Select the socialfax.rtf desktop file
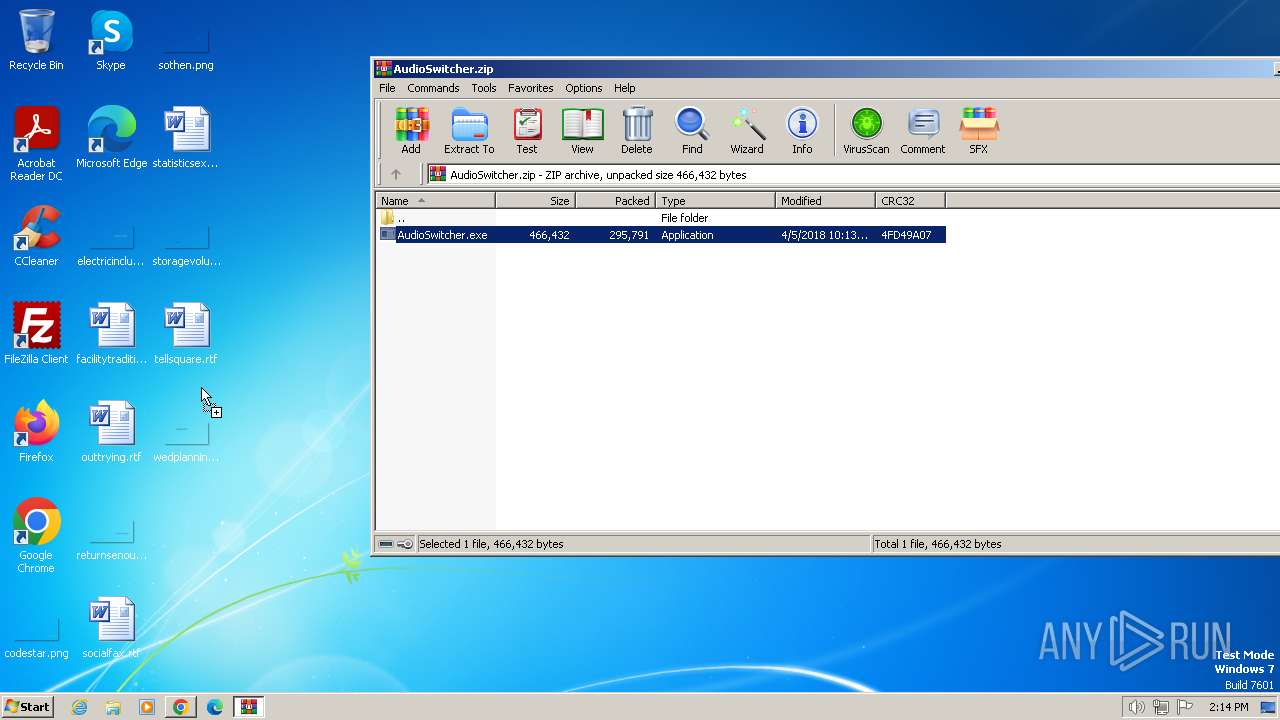 click(x=111, y=628)
